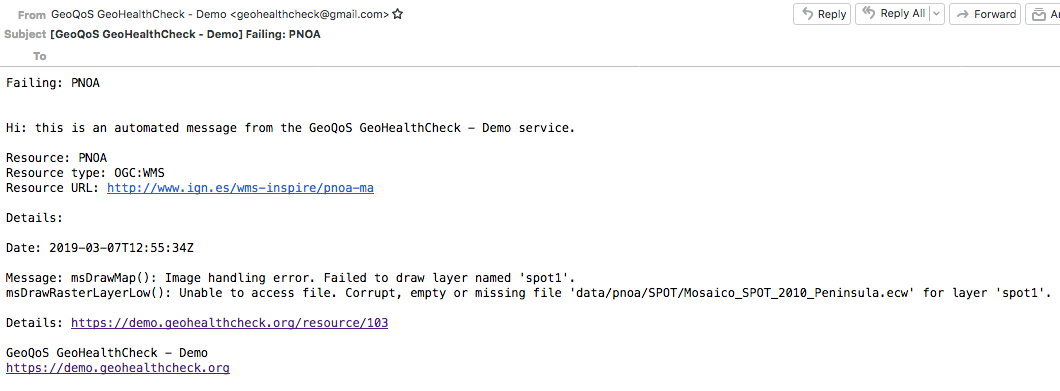Open the ign.es pnoa-ma resource URL
The image size is (1060, 391).
click(240, 188)
